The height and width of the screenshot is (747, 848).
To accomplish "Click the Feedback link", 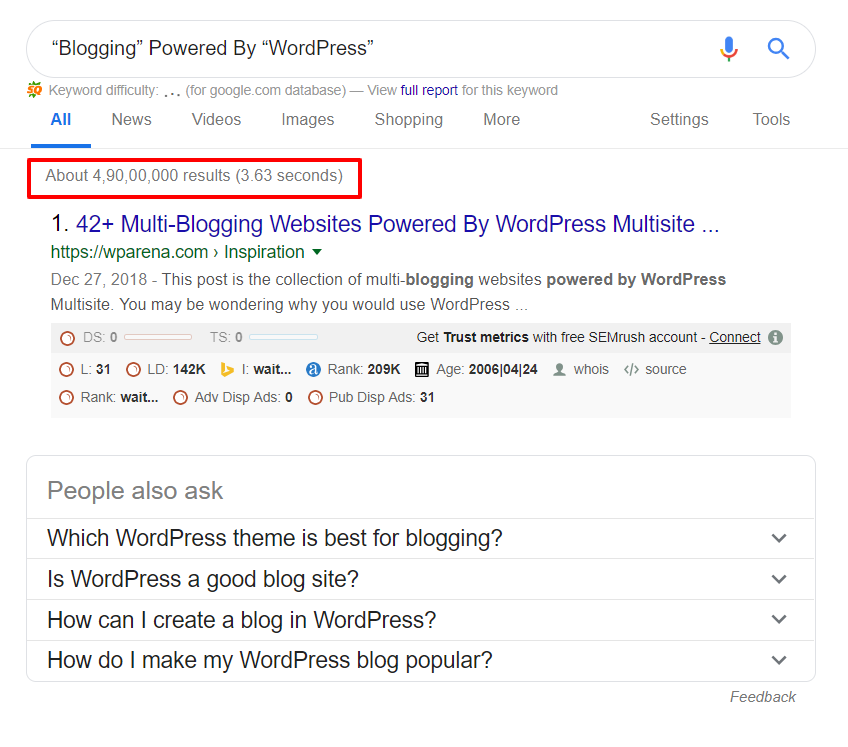I will 763,697.
